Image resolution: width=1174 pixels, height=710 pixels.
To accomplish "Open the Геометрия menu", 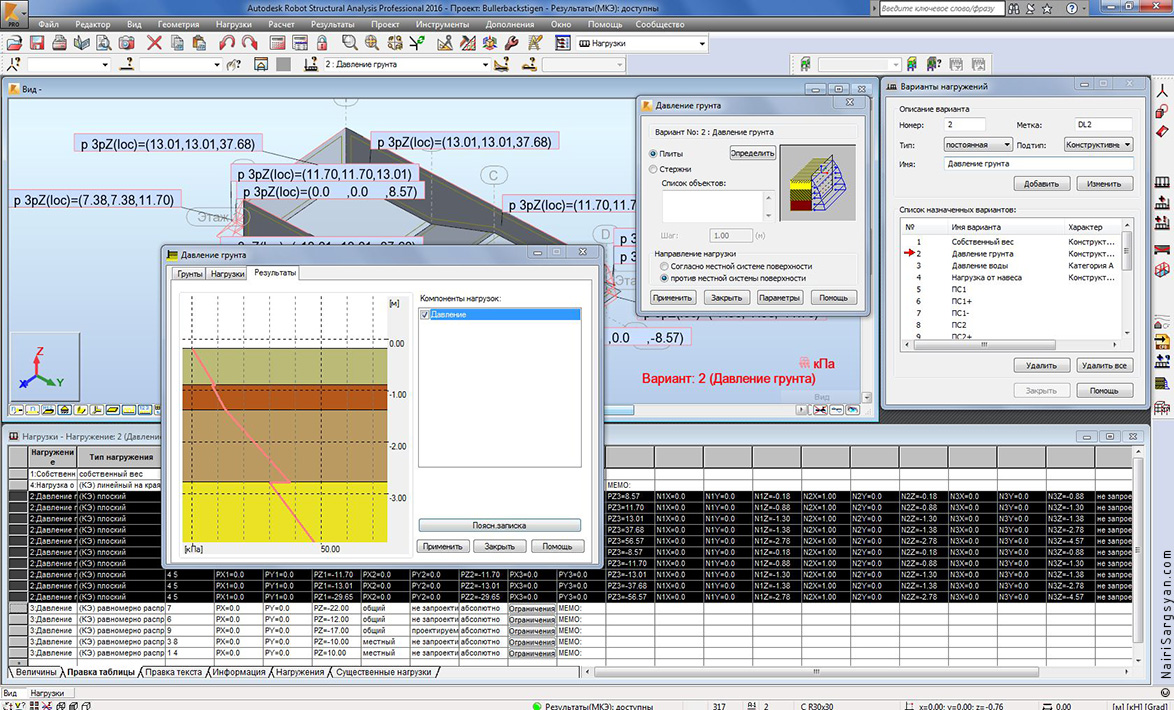I will pyautogui.click(x=178, y=25).
